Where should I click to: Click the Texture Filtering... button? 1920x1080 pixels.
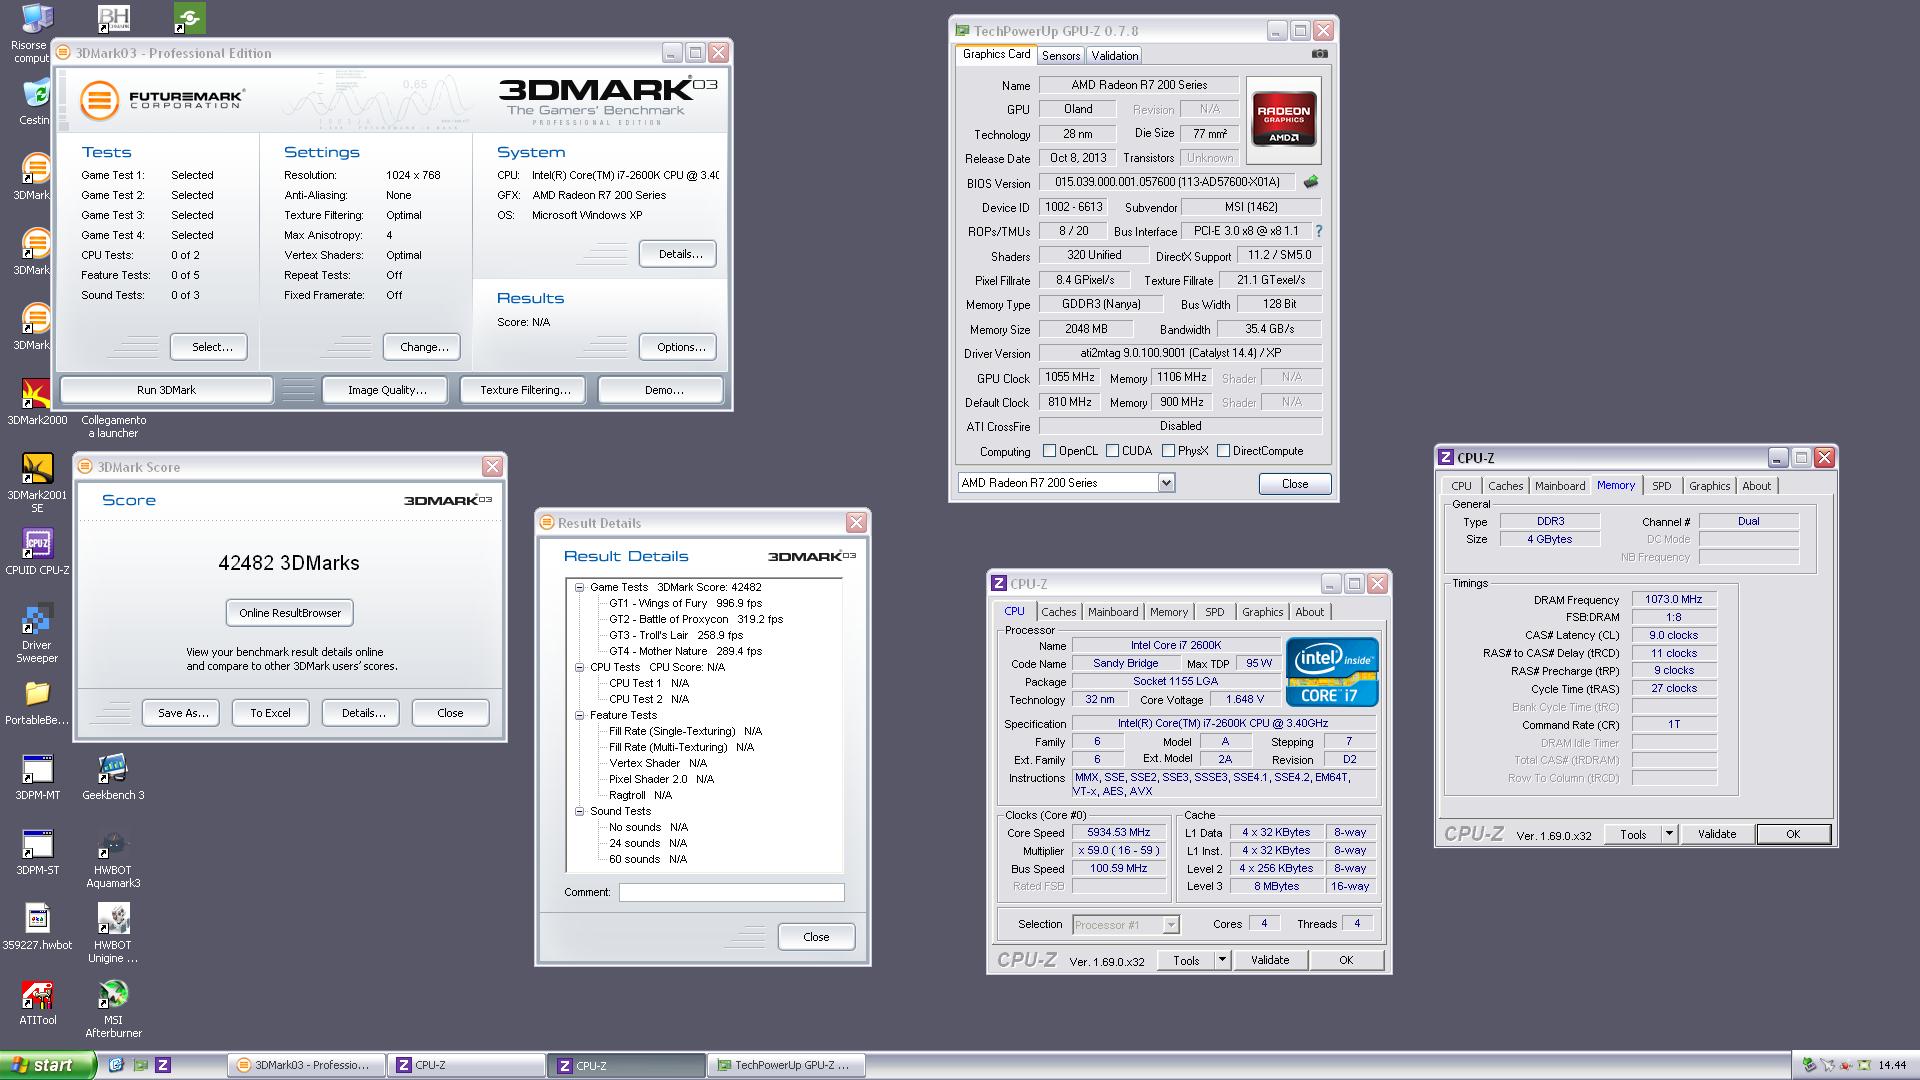pyautogui.click(x=525, y=390)
